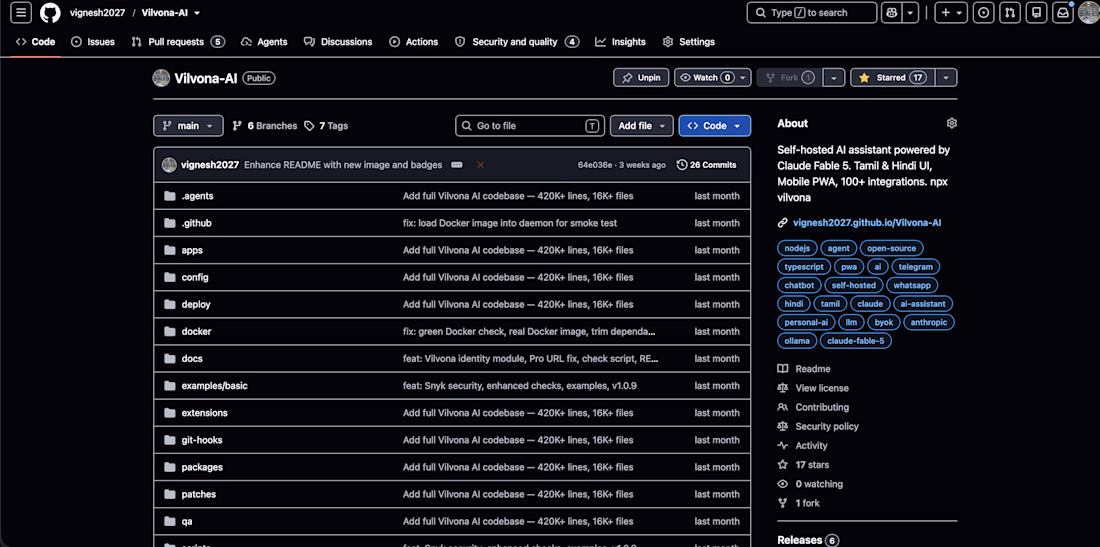Click the docker folder icon
The height and width of the screenshot is (547, 1100).
169,332
